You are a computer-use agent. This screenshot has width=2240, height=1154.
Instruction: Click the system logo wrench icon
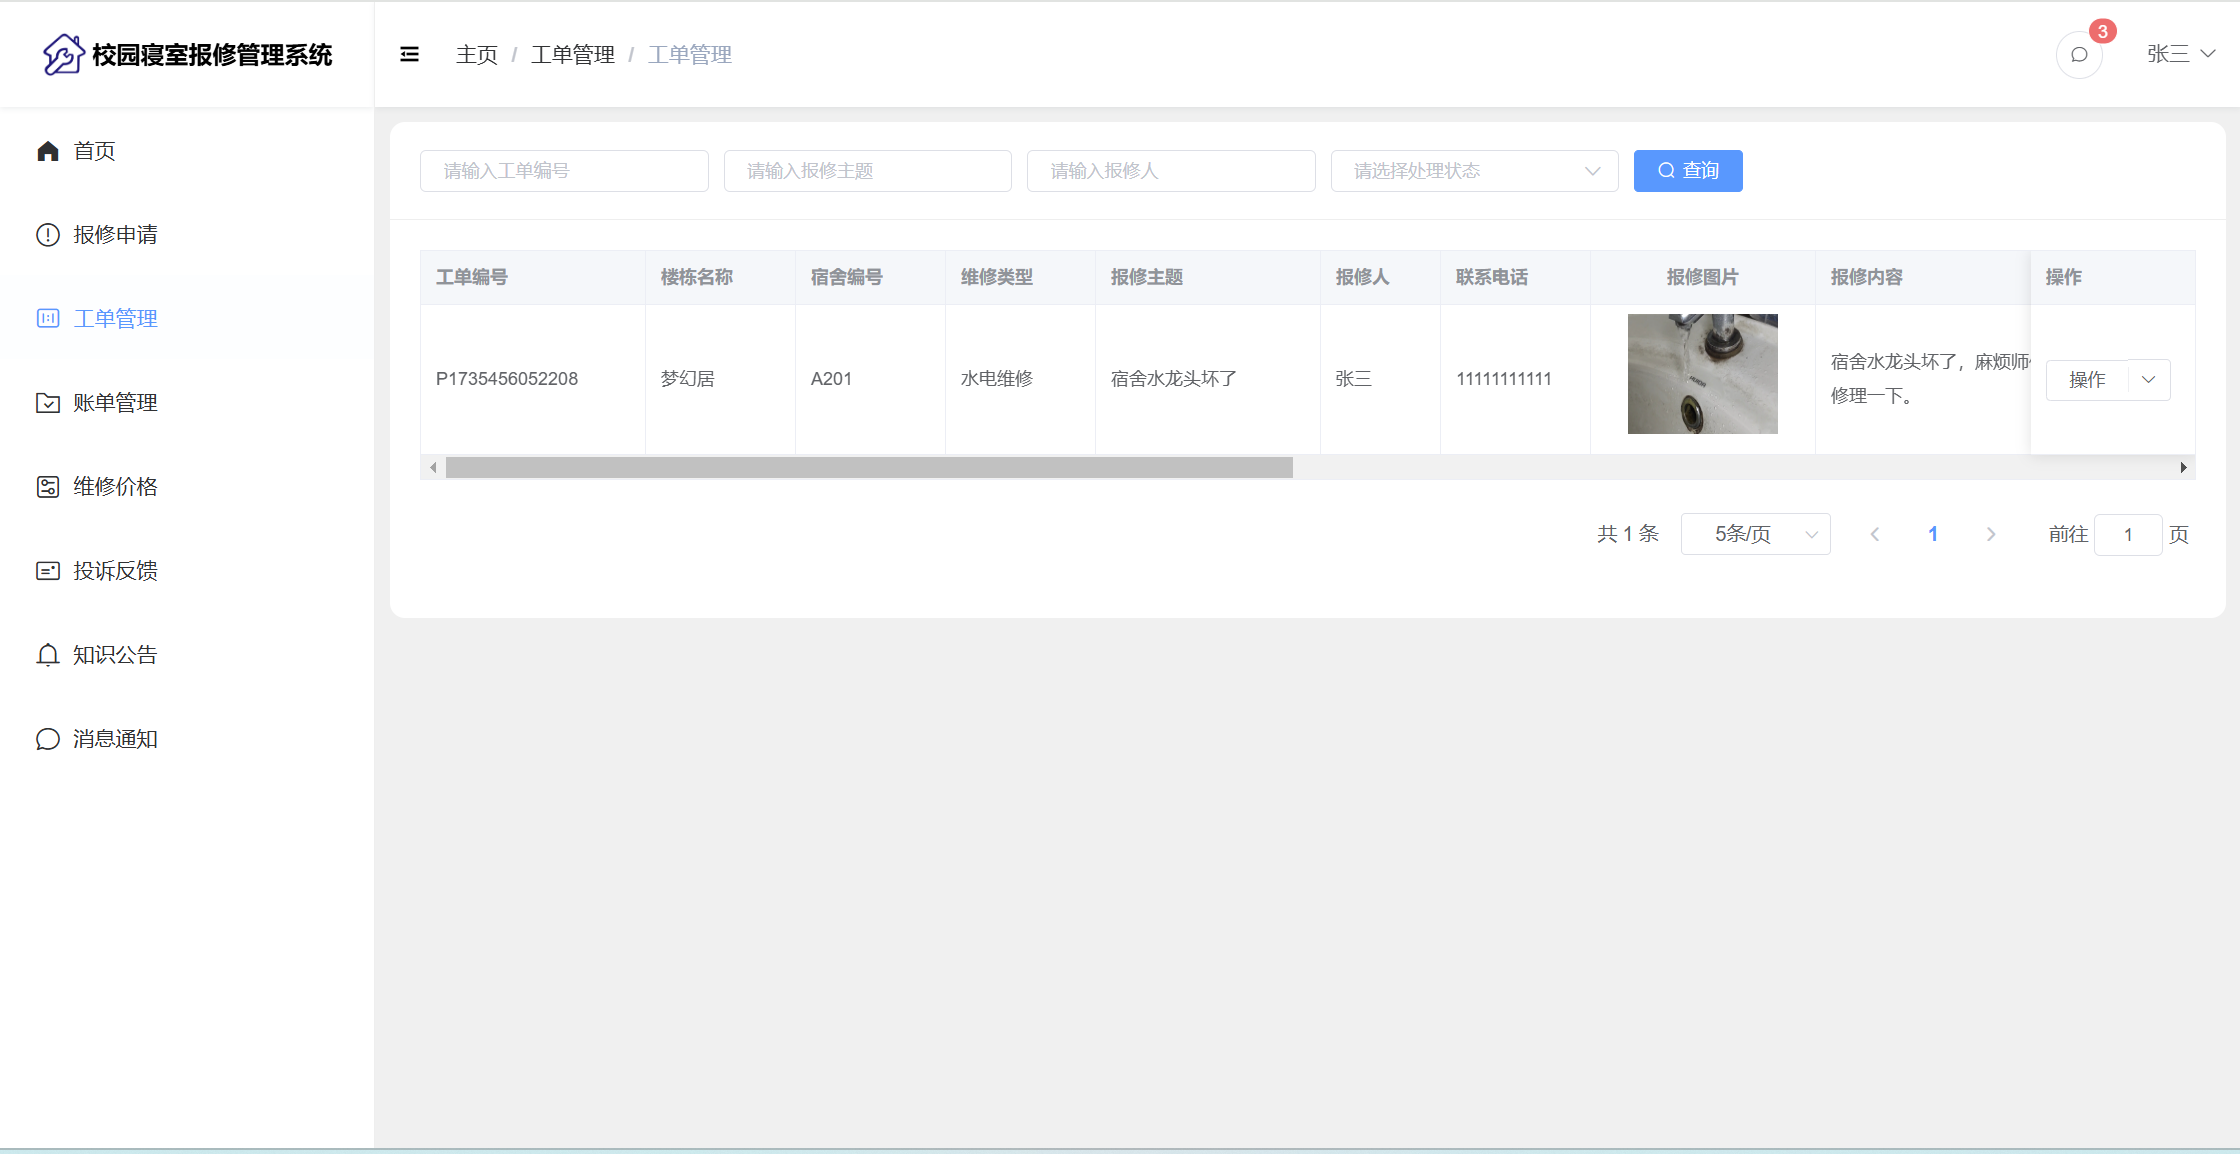click(x=63, y=54)
